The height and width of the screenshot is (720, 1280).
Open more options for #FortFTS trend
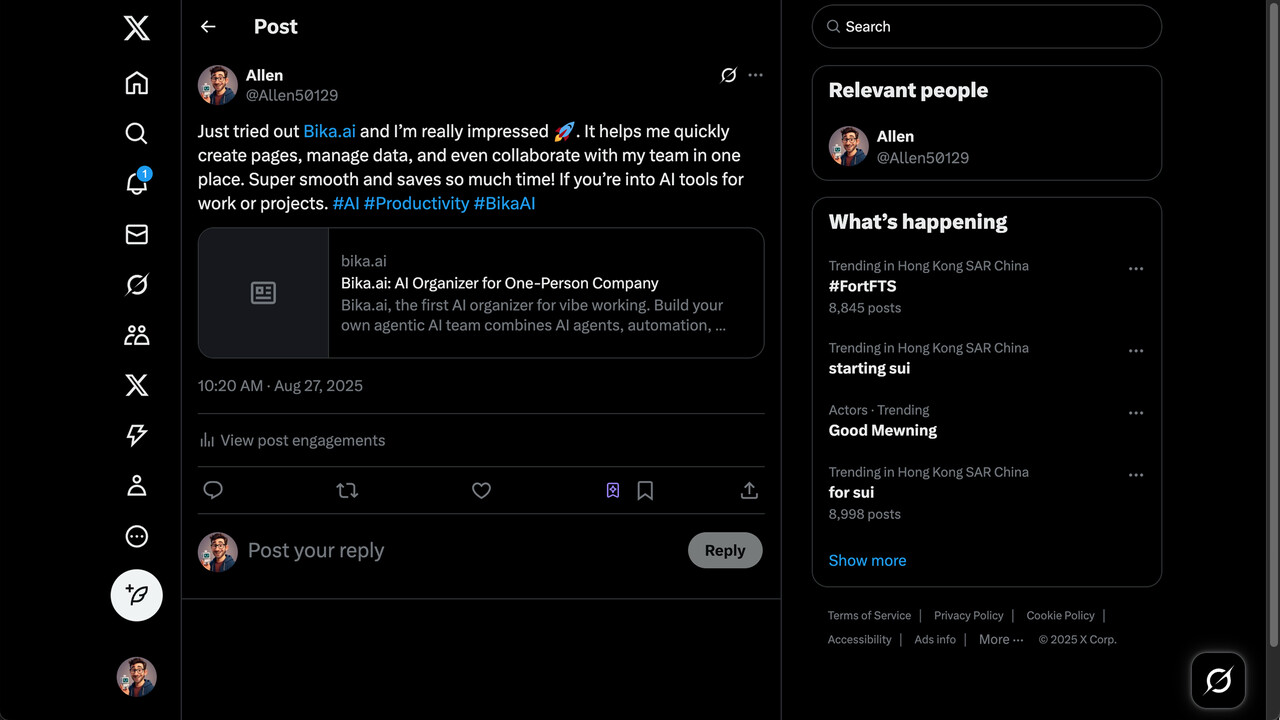[x=1135, y=269]
